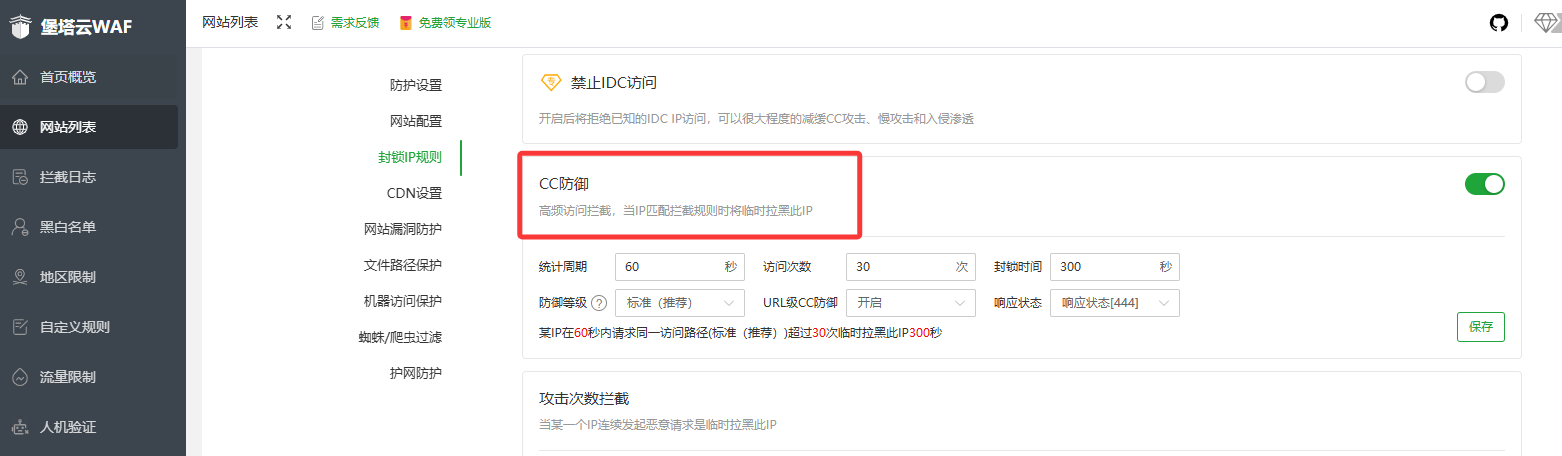Click the 首页概览 house icon in the sidebar
The width and height of the screenshot is (1562, 456).
coord(20,77)
